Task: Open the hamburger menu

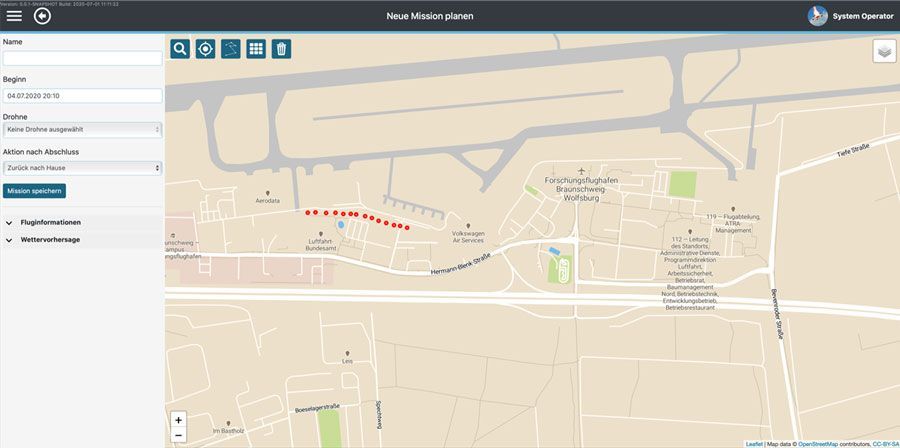Action: point(14,17)
